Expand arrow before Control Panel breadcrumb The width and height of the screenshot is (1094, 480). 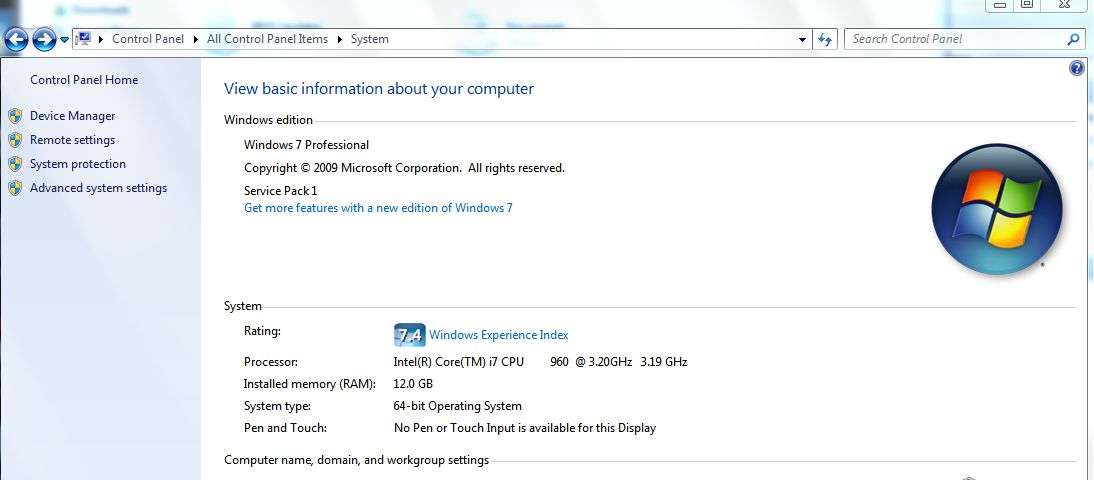(101, 39)
